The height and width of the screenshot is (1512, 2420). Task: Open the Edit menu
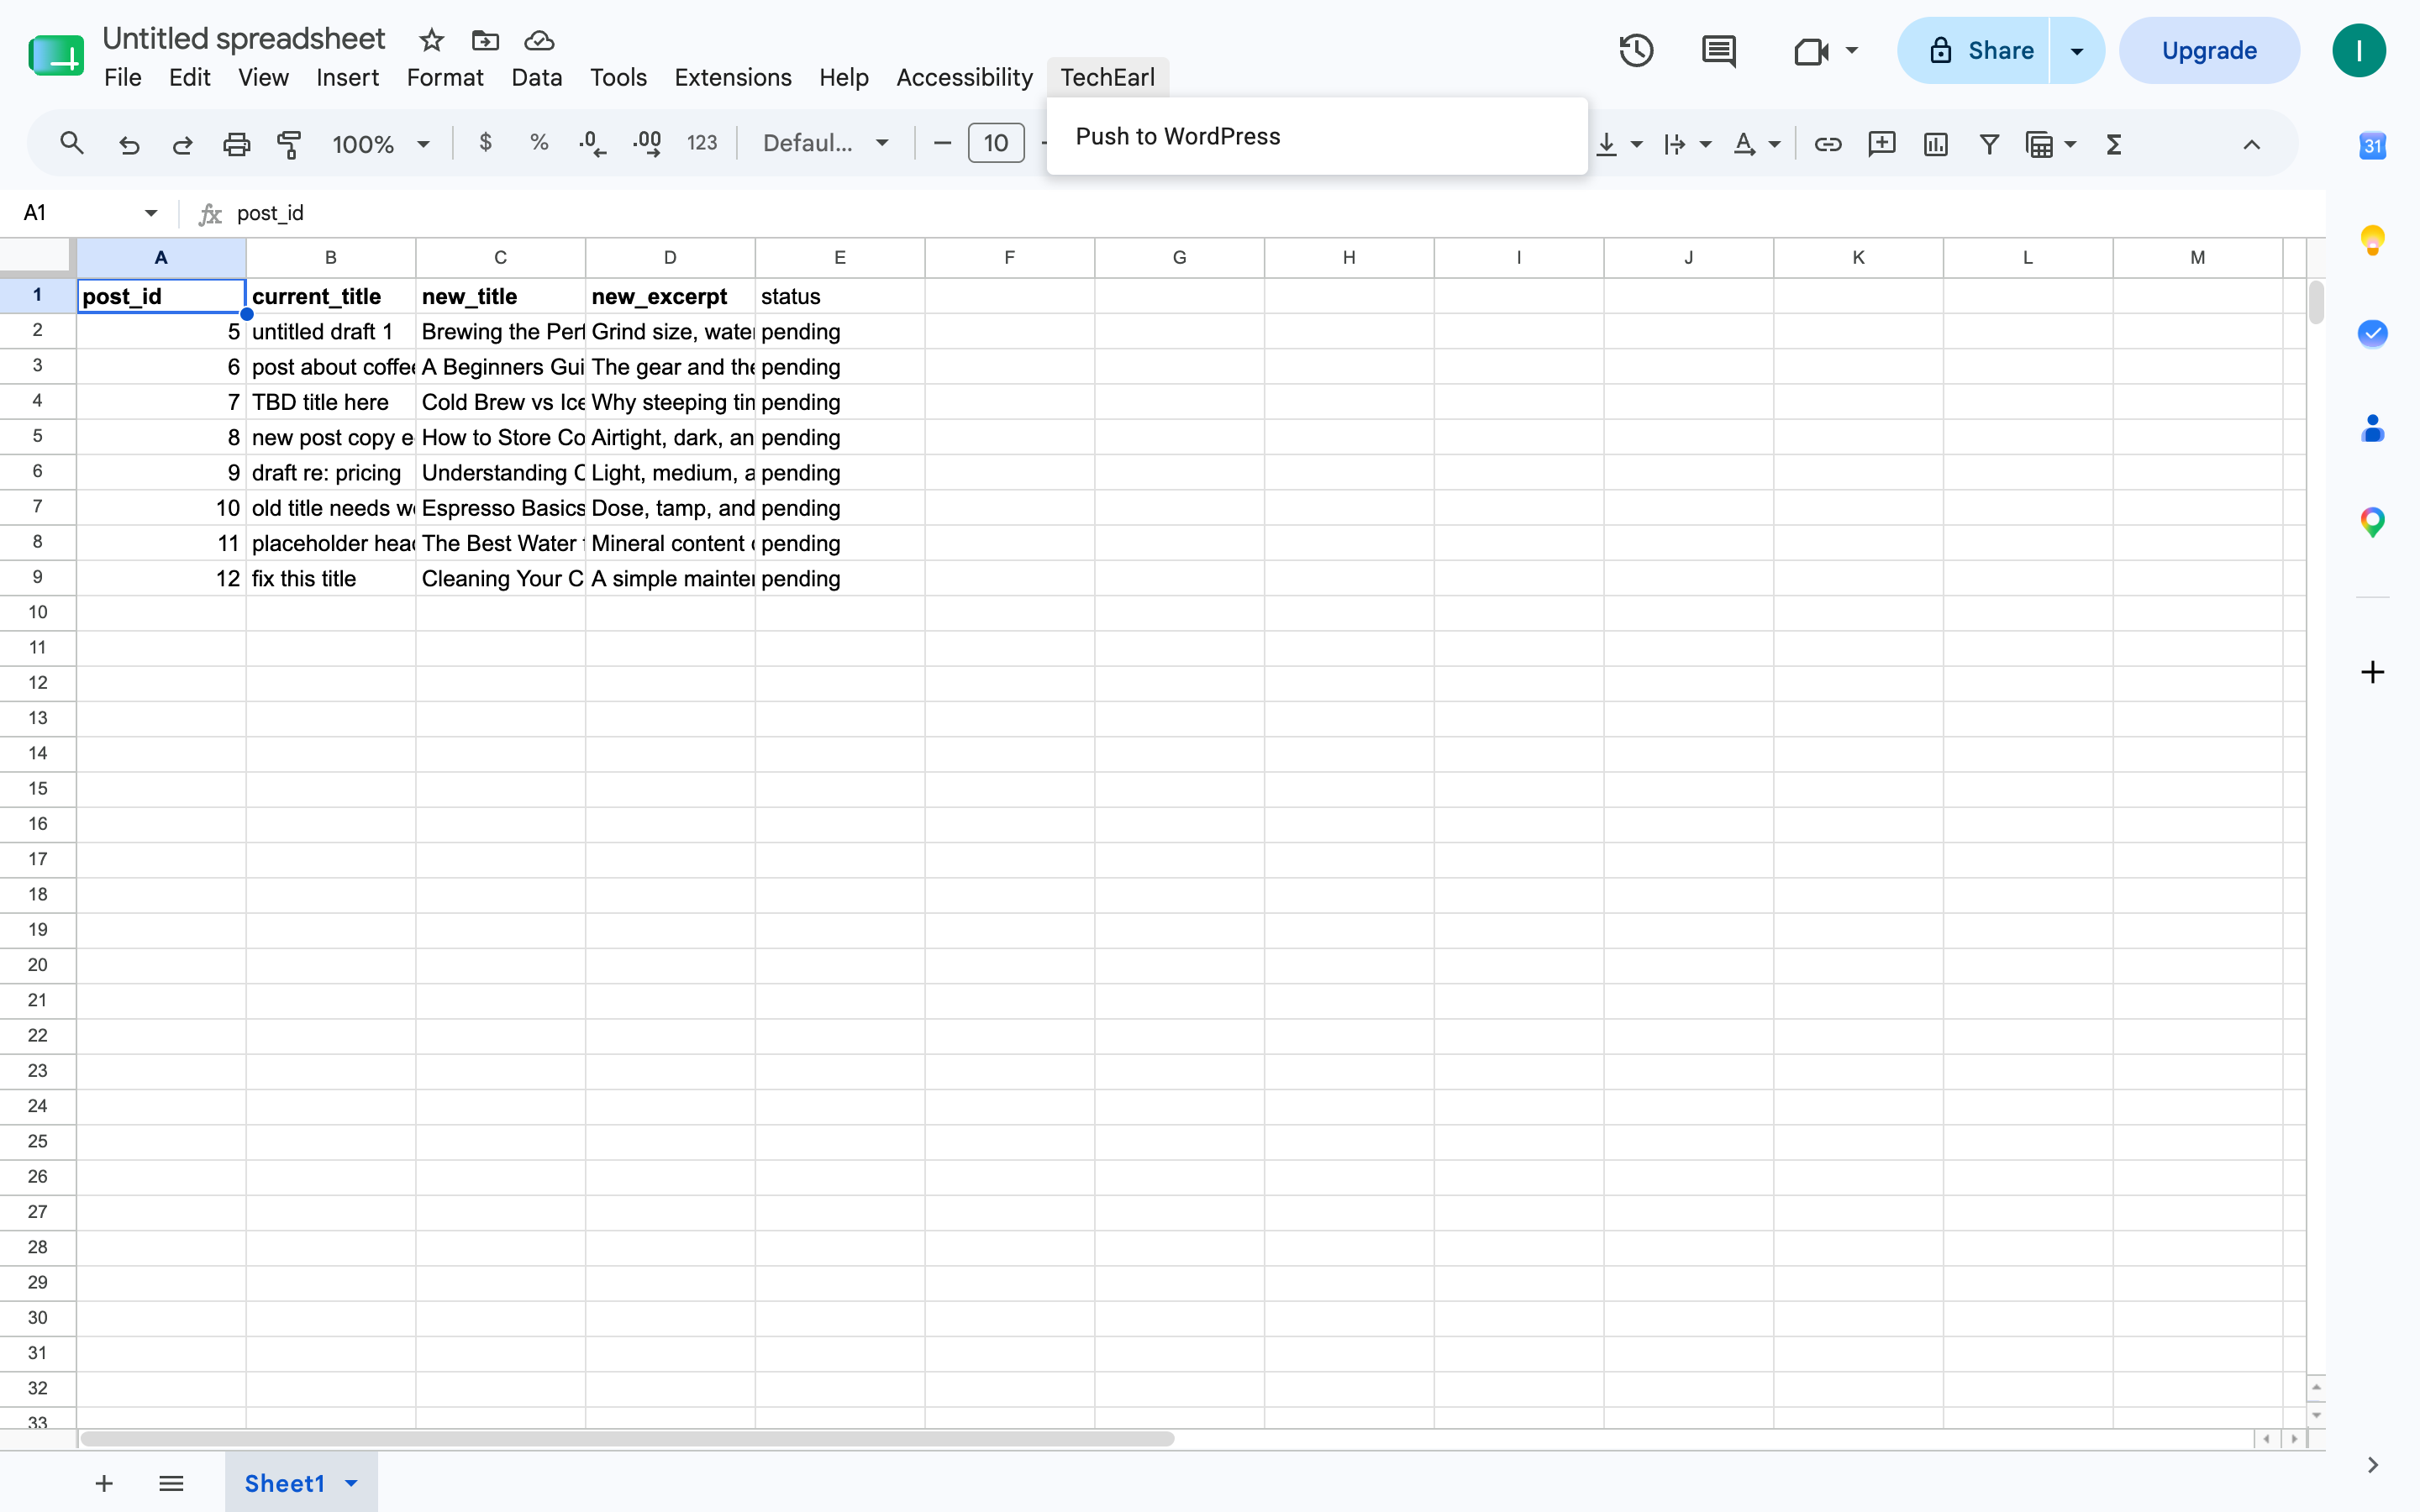click(189, 78)
